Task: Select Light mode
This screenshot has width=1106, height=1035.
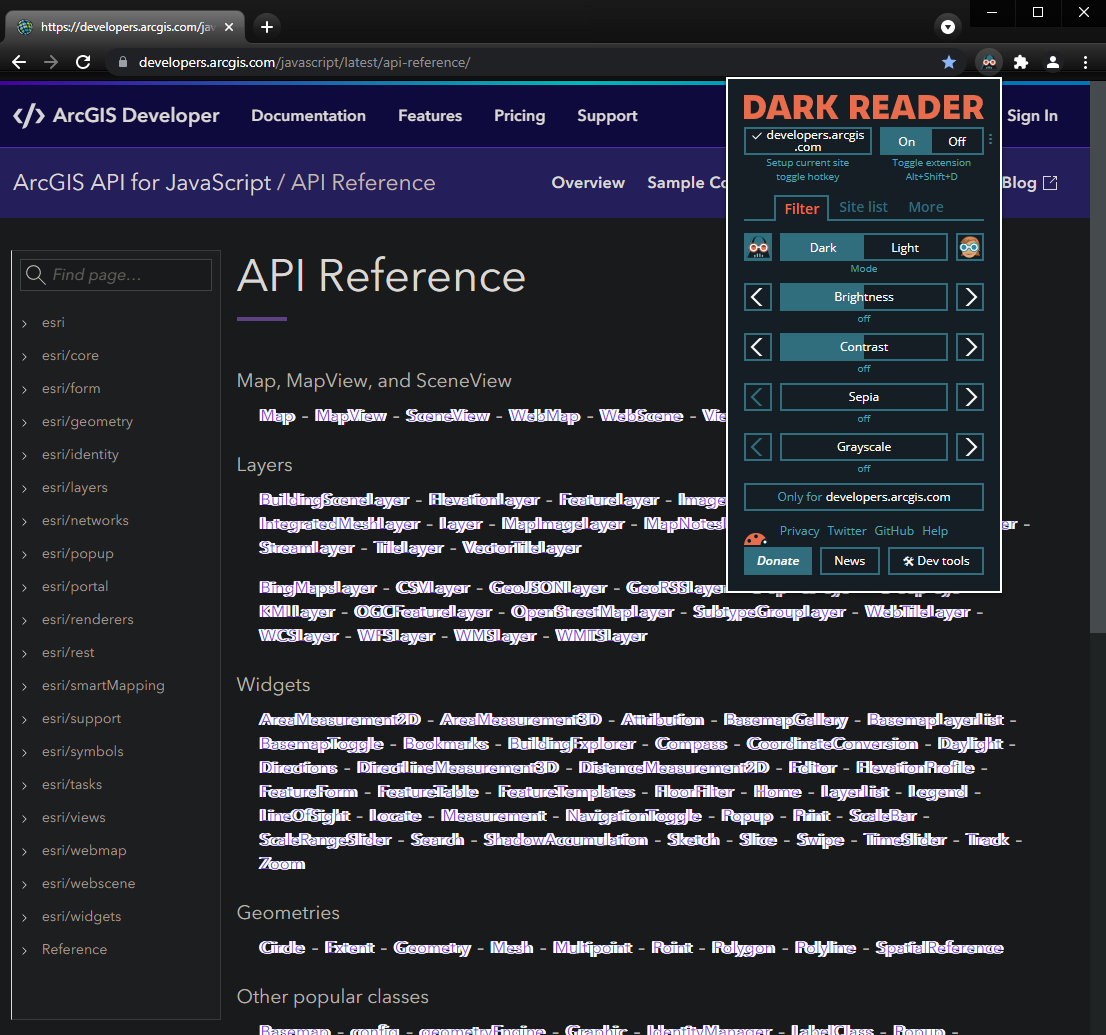Action: (905, 248)
